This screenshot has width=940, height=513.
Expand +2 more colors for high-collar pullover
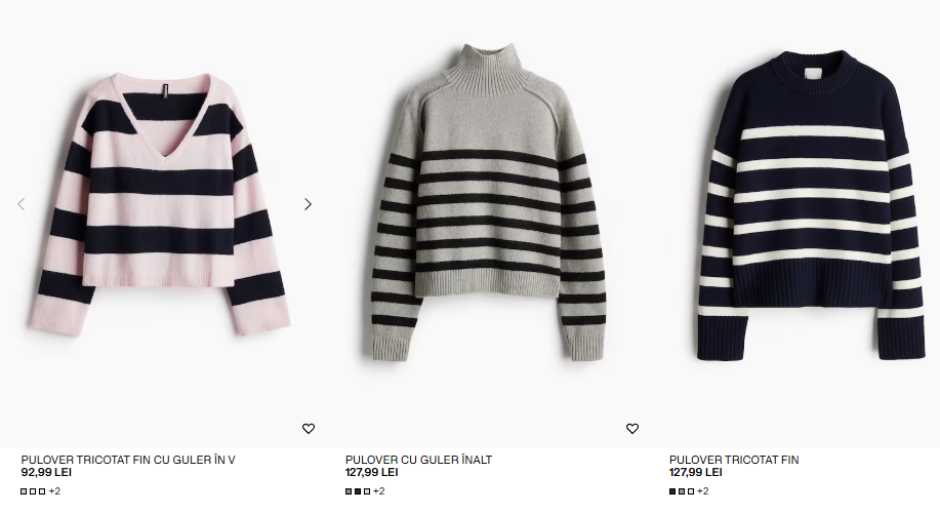pos(379,491)
